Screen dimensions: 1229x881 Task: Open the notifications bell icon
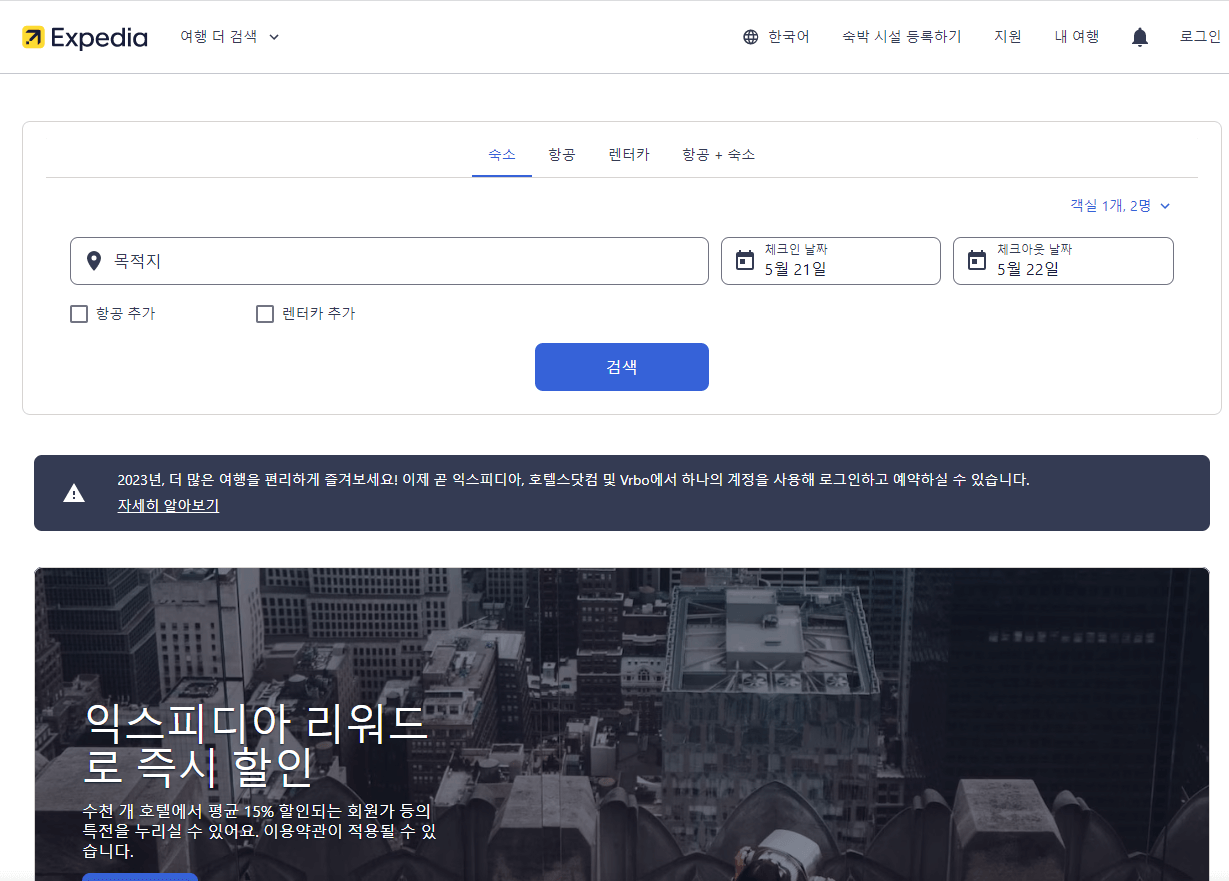pos(1140,37)
